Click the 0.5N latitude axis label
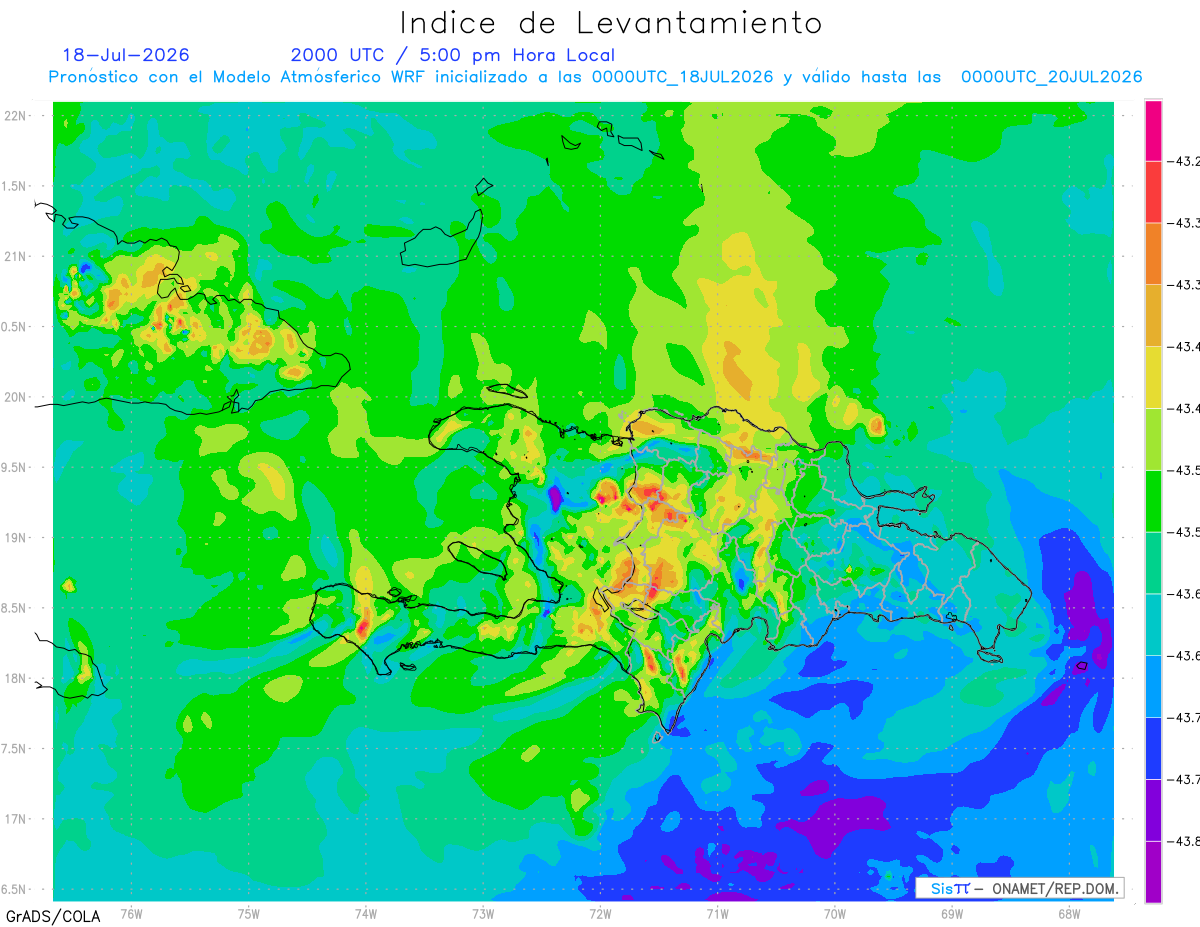Viewport: 1200px width, 927px height. [x=15, y=327]
